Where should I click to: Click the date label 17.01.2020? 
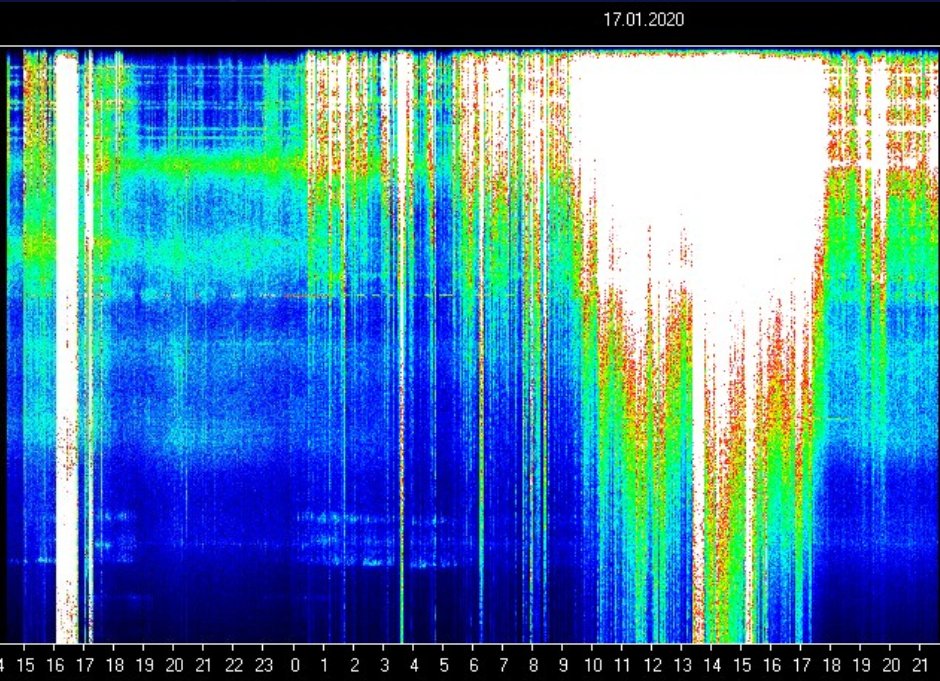[x=643, y=20]
